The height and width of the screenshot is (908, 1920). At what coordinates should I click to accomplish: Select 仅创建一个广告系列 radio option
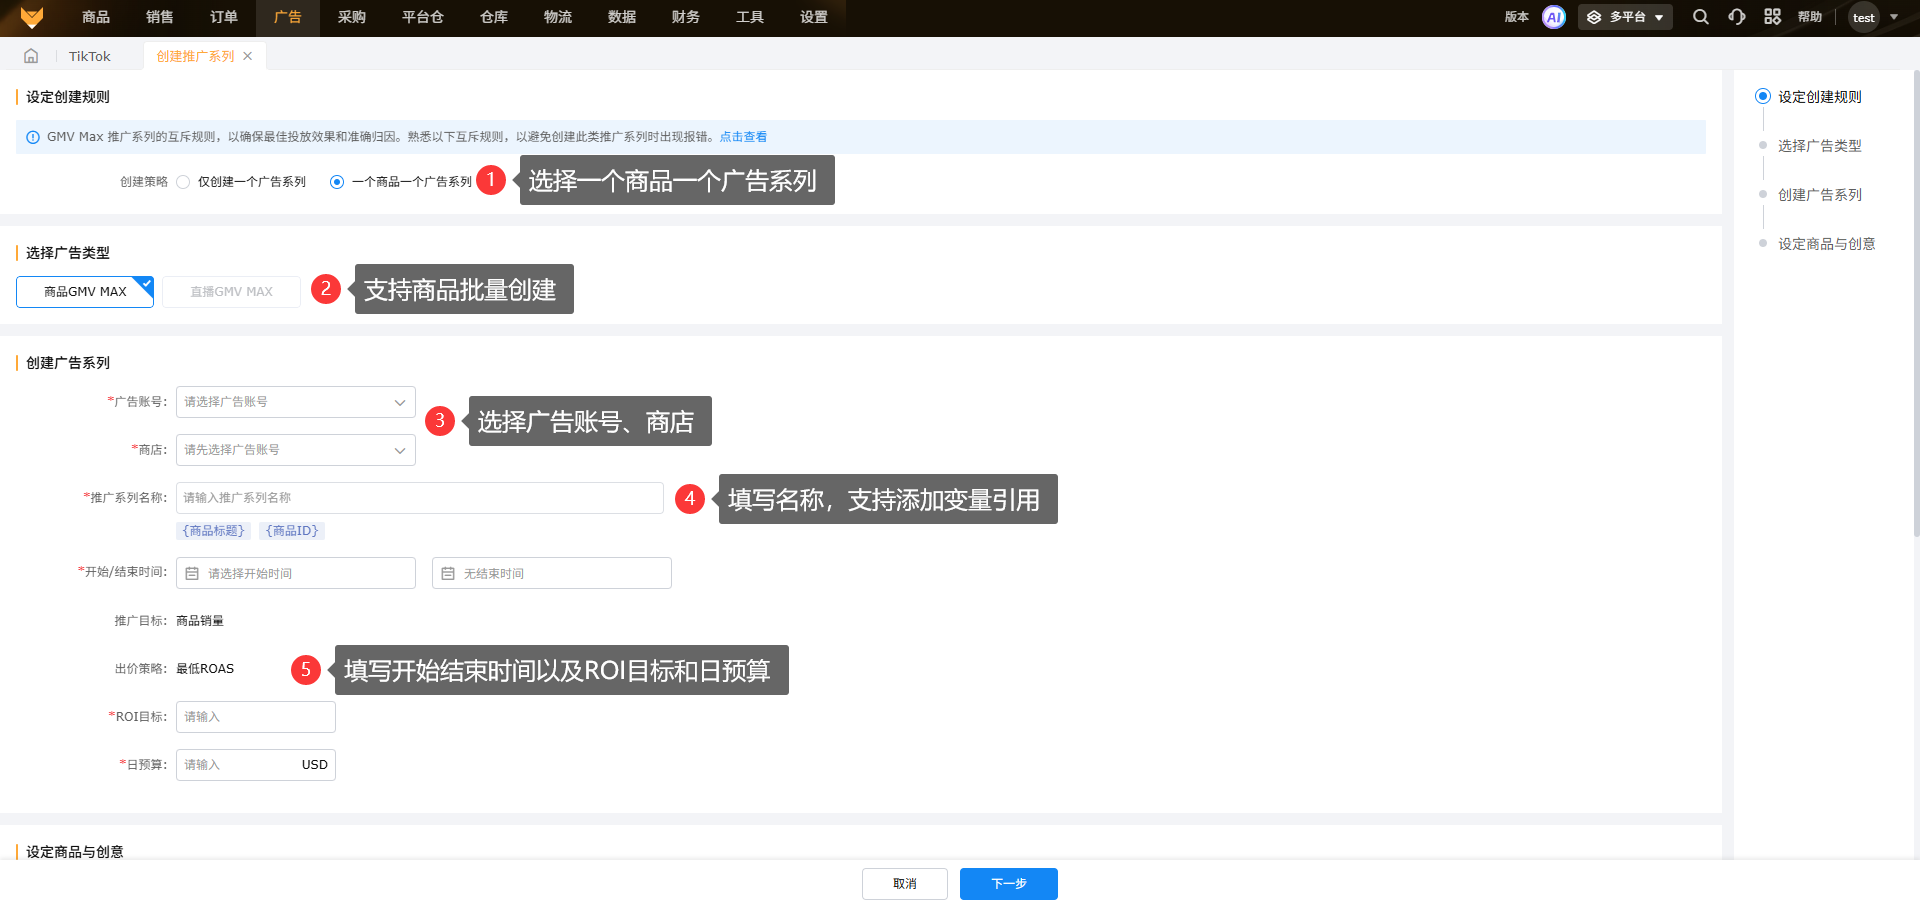click(183, 182)
